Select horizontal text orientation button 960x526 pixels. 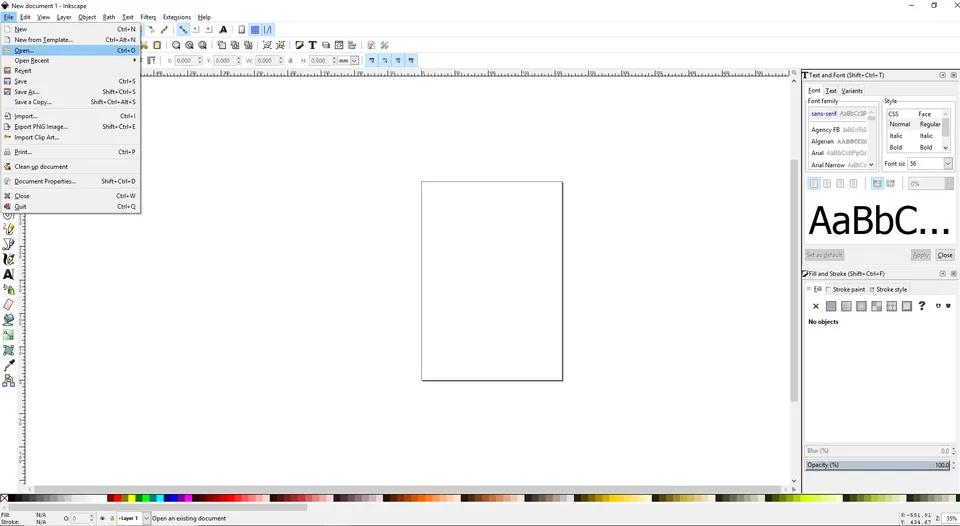pos(877,183)
